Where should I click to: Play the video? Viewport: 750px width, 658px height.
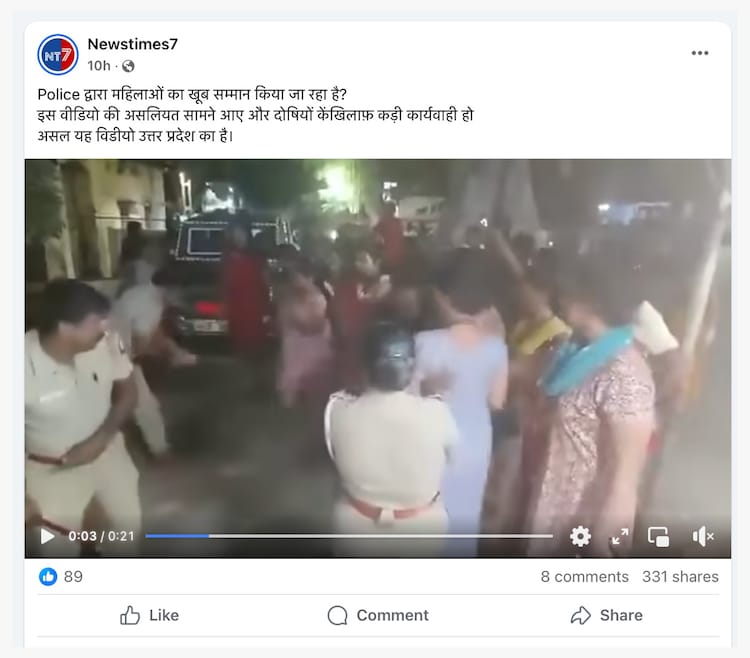tap(47, 536)
